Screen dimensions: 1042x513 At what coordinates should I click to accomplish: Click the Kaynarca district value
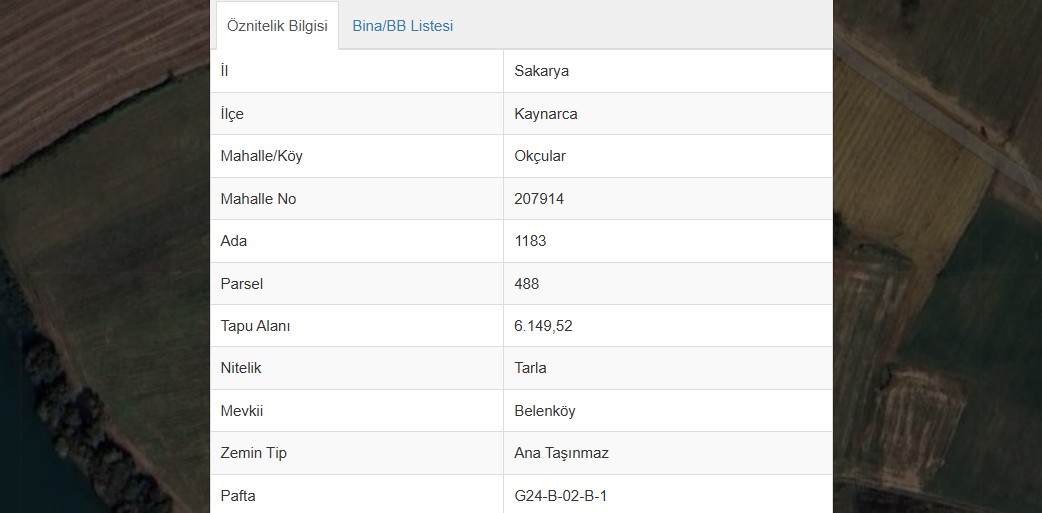coord(546,114)
